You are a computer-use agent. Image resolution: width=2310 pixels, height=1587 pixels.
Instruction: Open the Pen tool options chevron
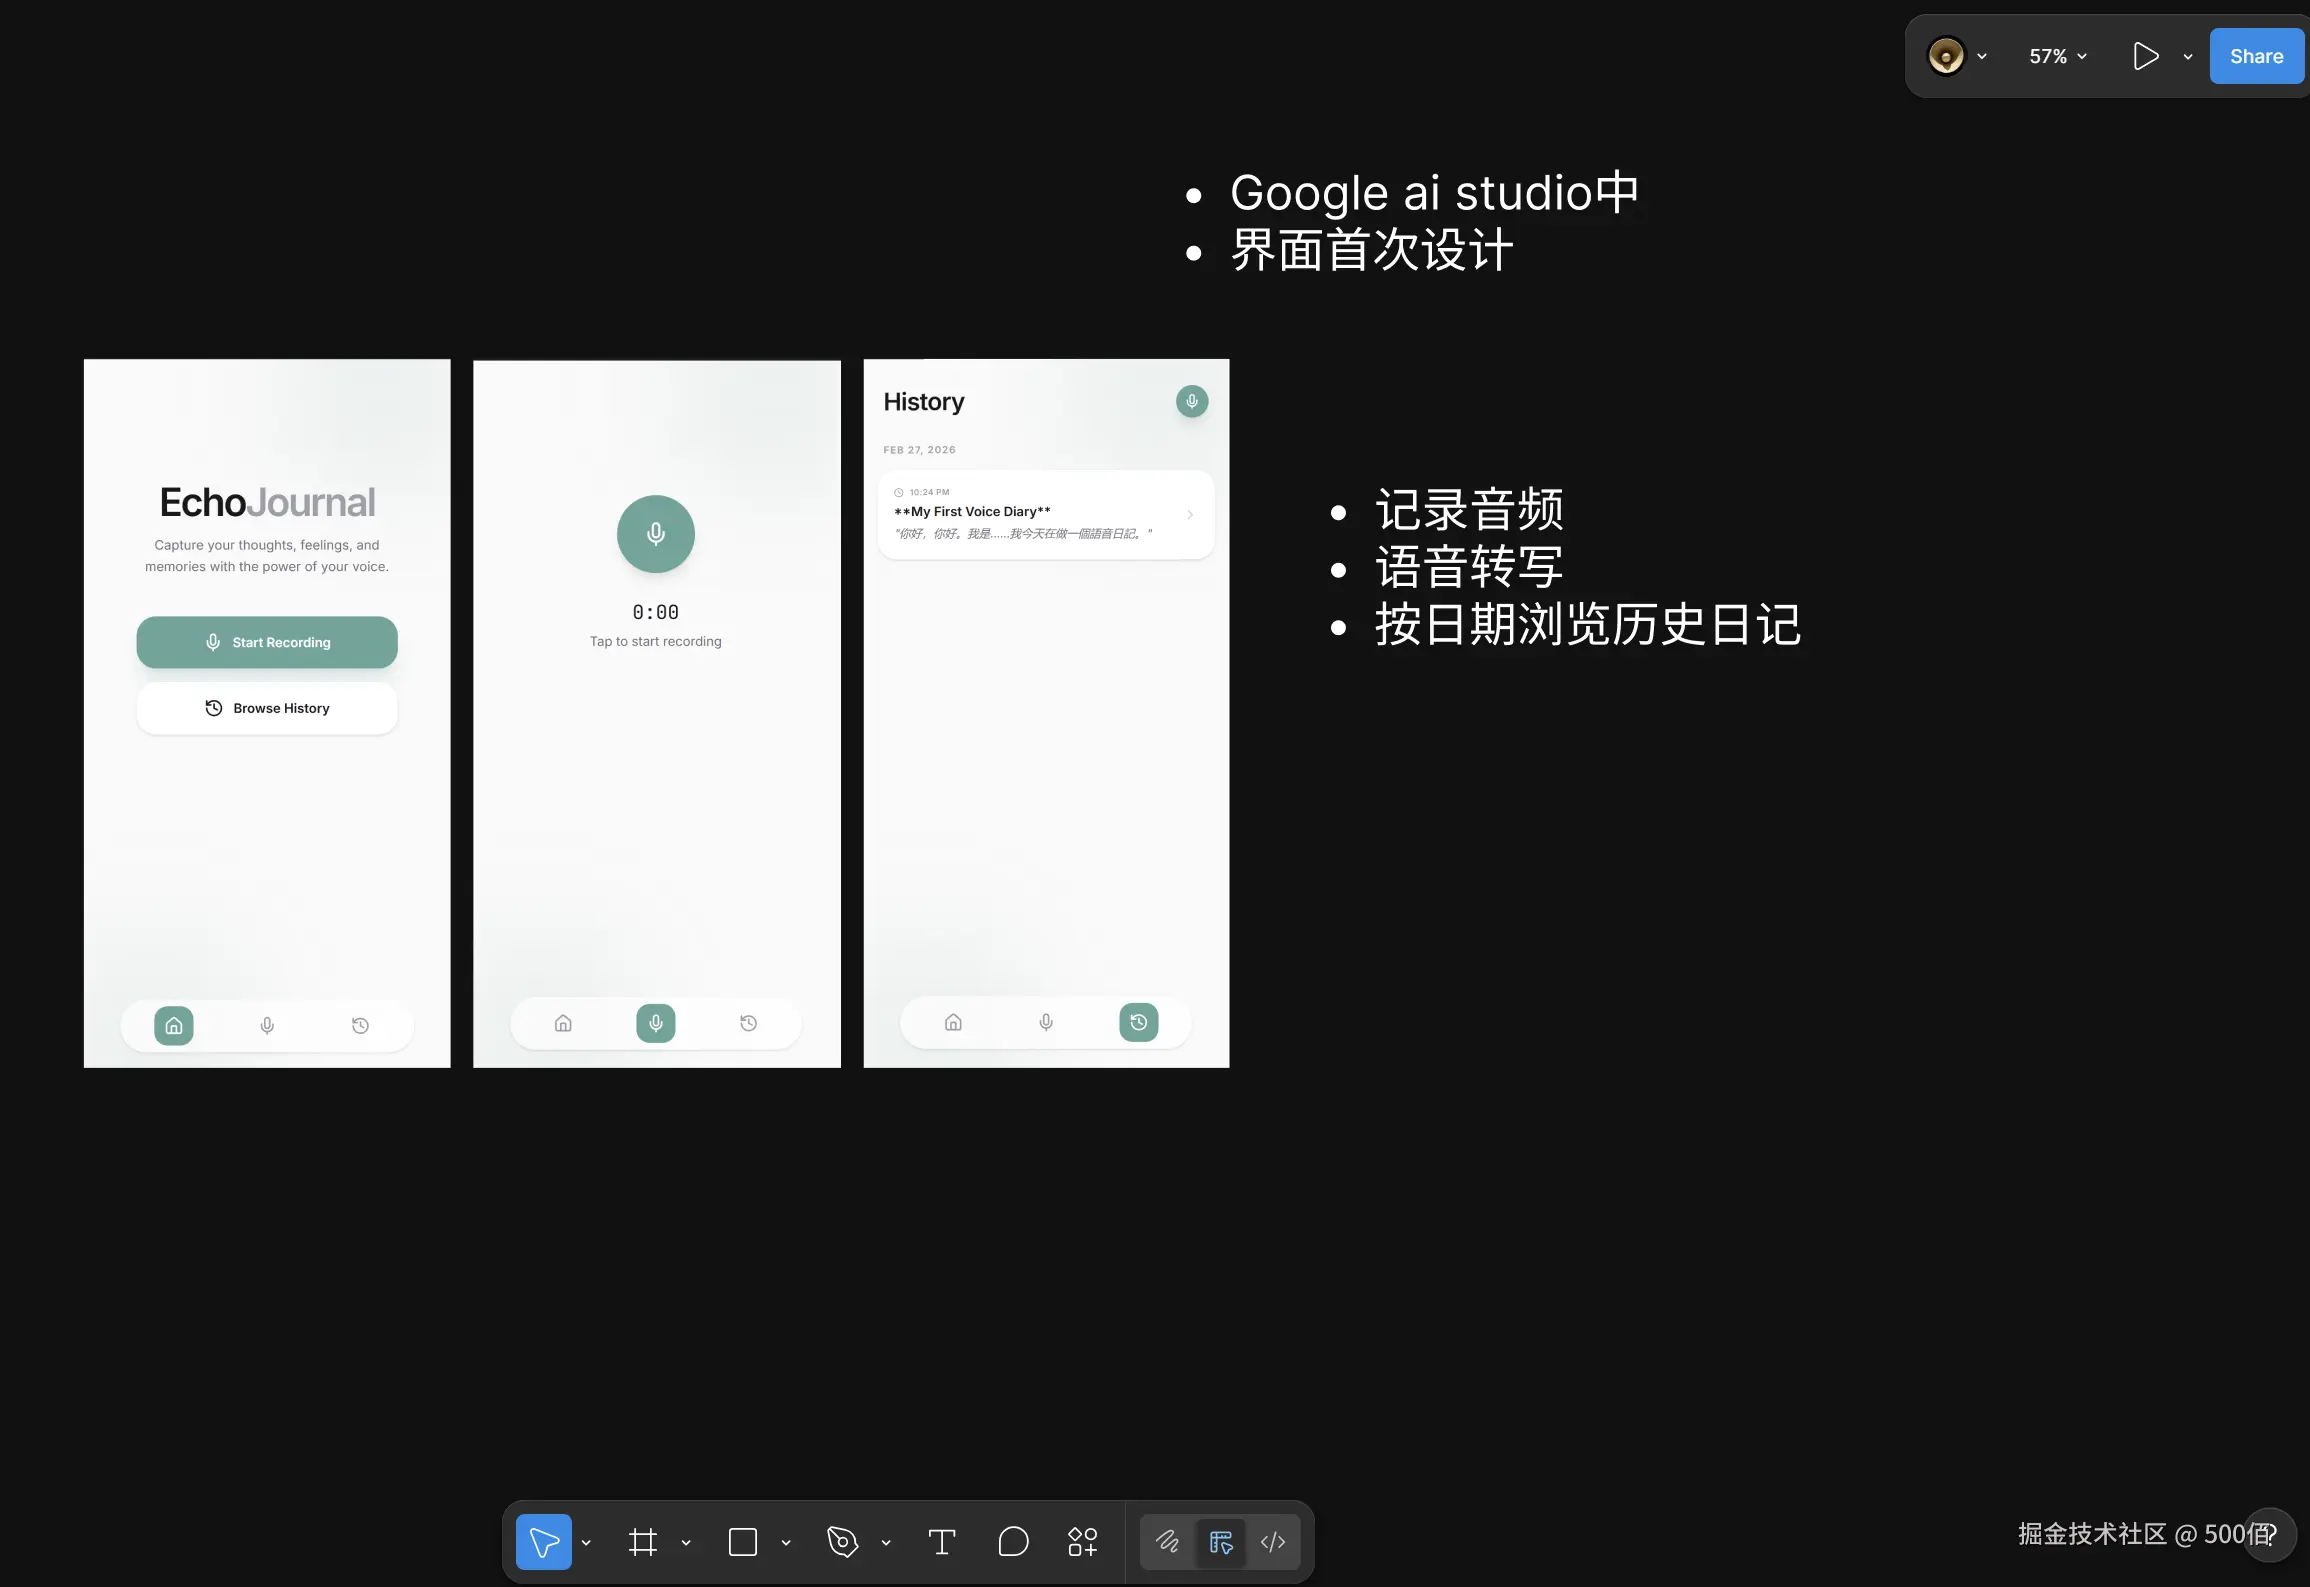886,1543
